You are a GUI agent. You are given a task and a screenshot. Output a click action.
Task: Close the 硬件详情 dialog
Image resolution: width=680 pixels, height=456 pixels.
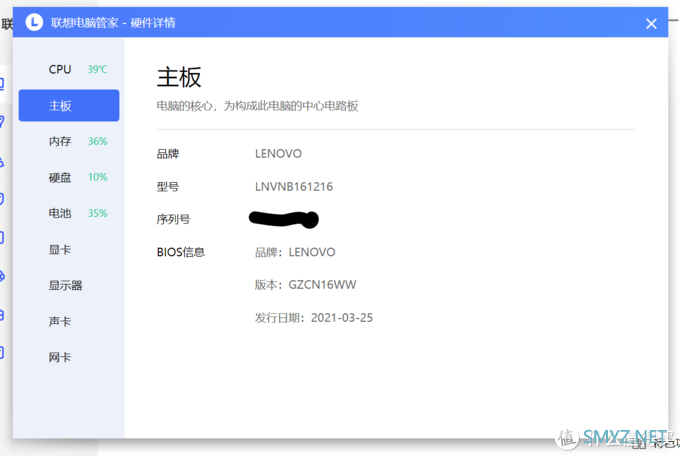click(x=651, y=23)
